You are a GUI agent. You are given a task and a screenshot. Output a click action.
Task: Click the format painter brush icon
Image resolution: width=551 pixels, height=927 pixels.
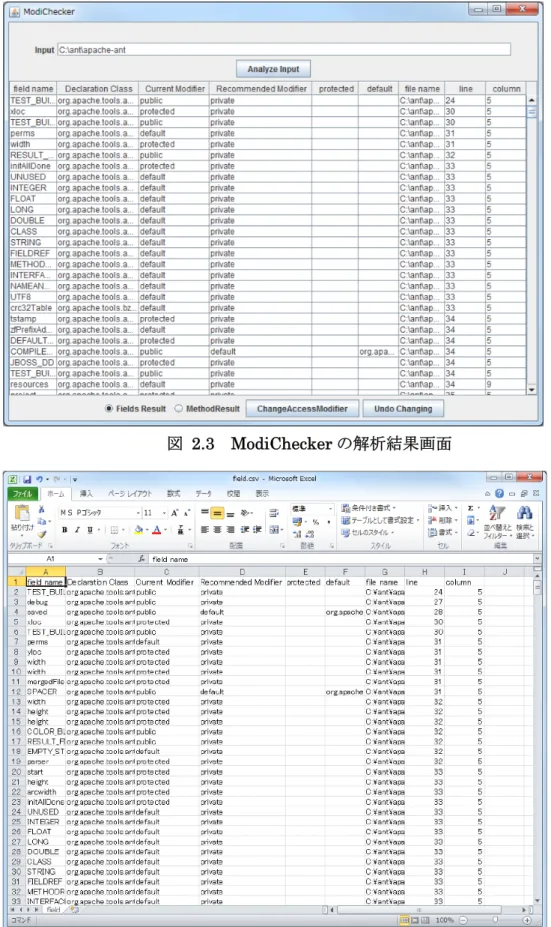click(41, 533)
